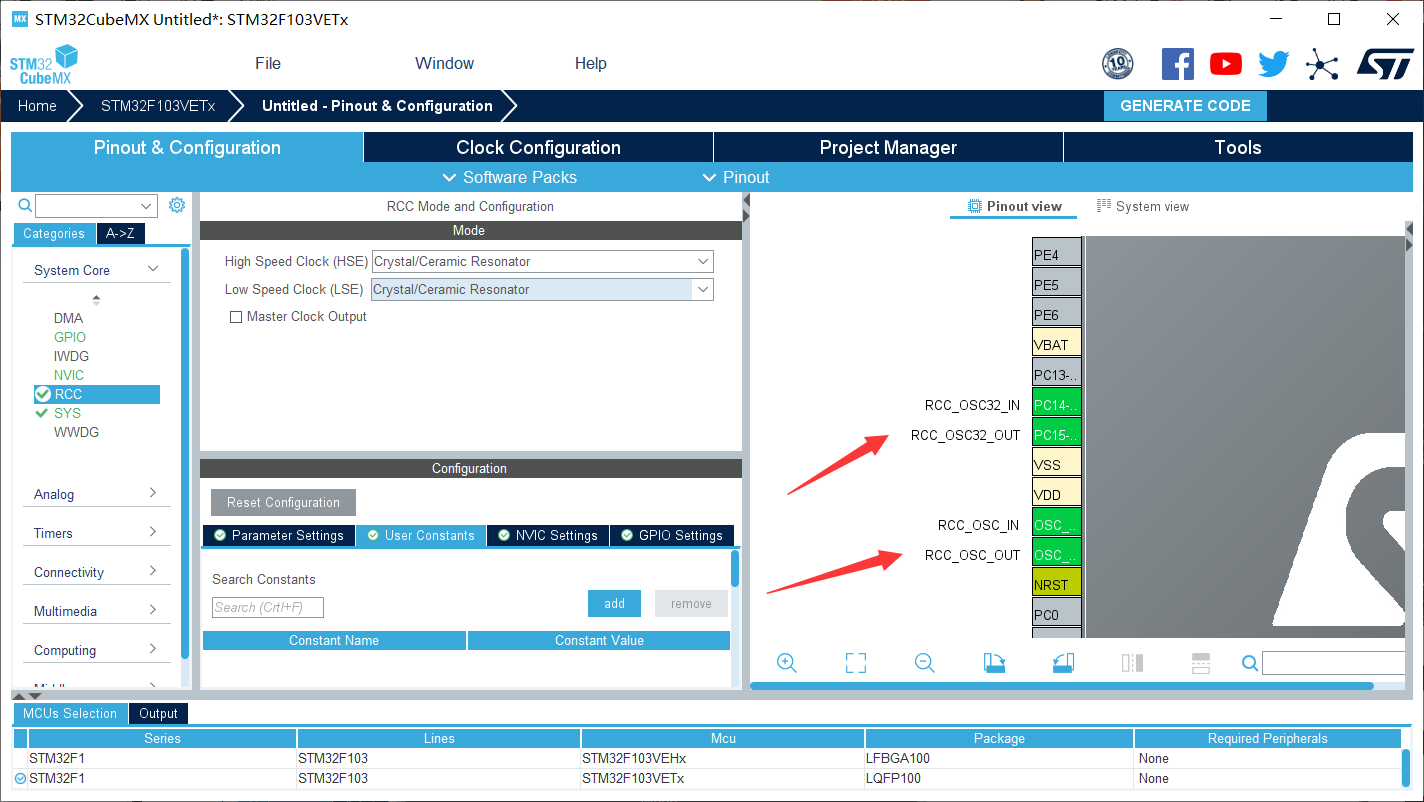Zoom out of the pinout view

coord(924,662)
